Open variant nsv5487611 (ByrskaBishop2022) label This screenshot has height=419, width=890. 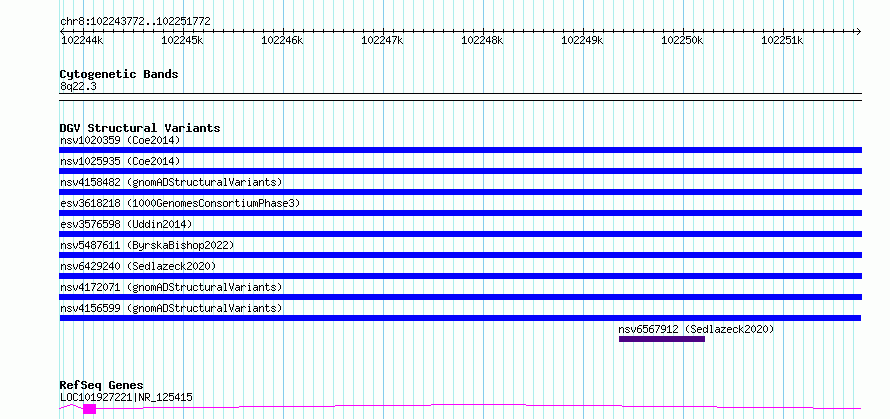[x=146, y=245]
